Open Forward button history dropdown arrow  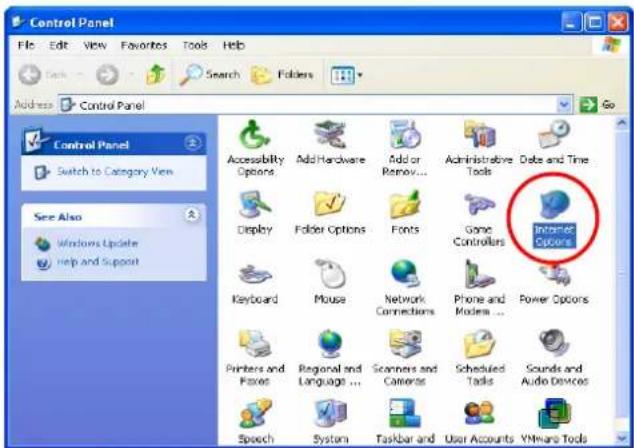pos(131,75)
